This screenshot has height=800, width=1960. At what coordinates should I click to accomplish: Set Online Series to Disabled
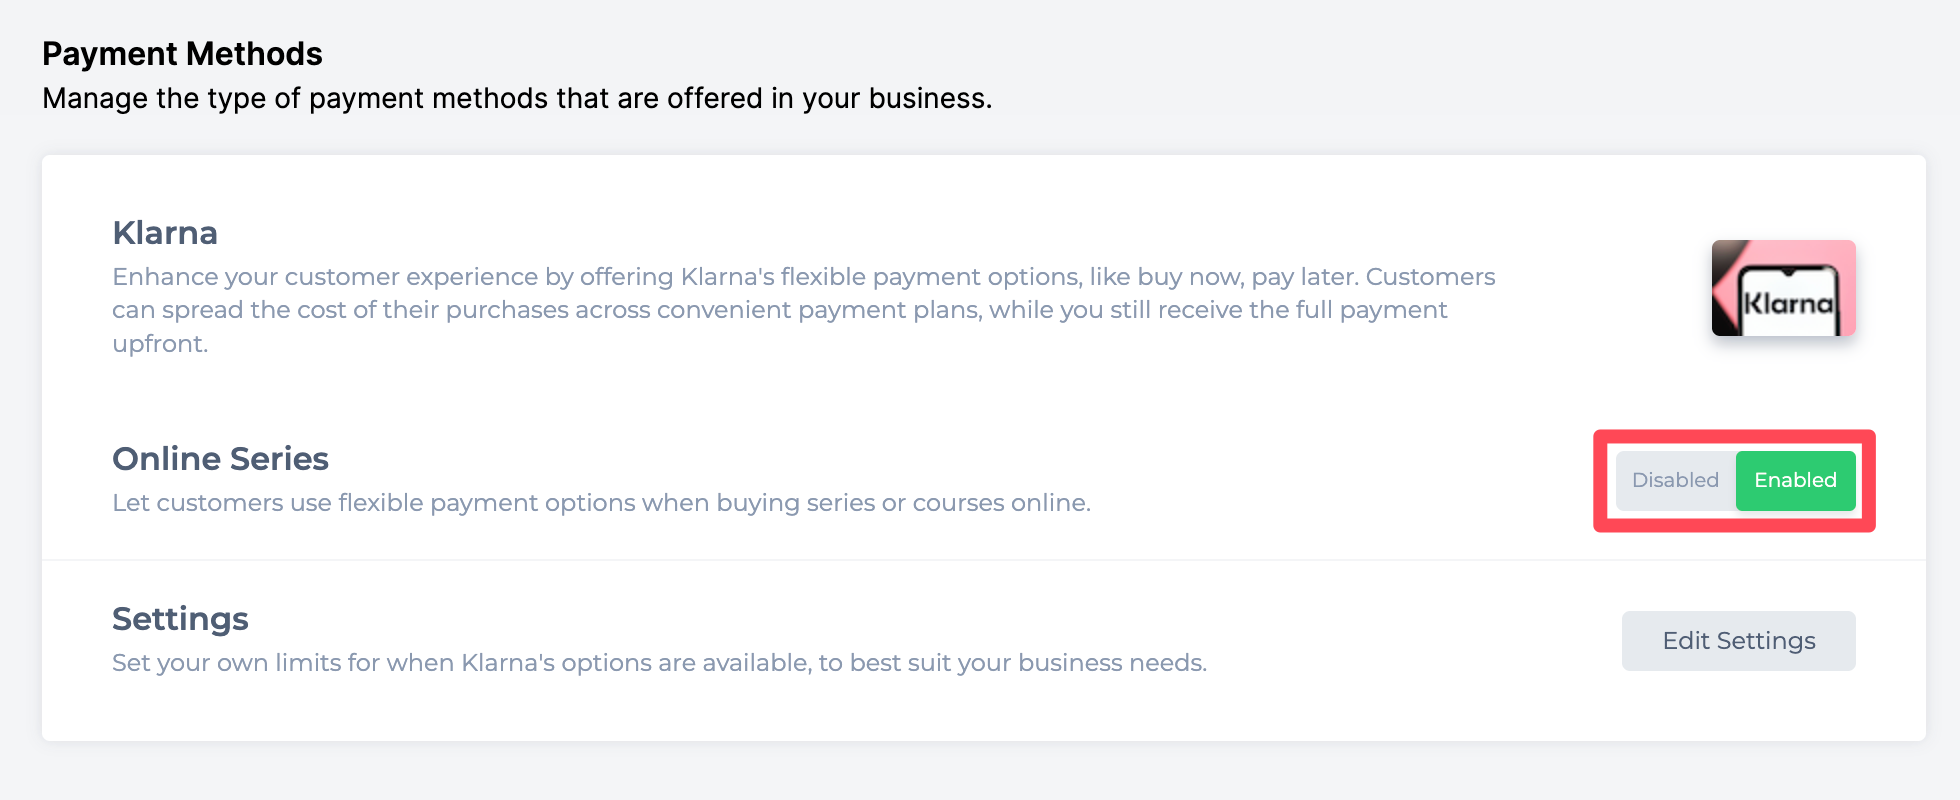click(x=1675, y=481)
